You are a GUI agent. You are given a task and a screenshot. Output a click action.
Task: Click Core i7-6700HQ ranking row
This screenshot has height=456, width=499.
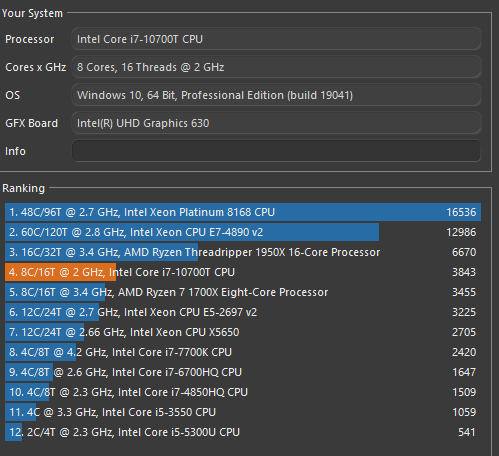click(x=243, y=372)
